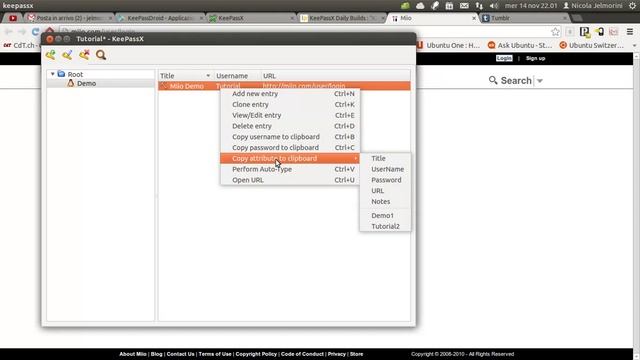The height and width of the screenshot is (360, 640).
Task: Click the Username column header
Action: pos(237,76)
